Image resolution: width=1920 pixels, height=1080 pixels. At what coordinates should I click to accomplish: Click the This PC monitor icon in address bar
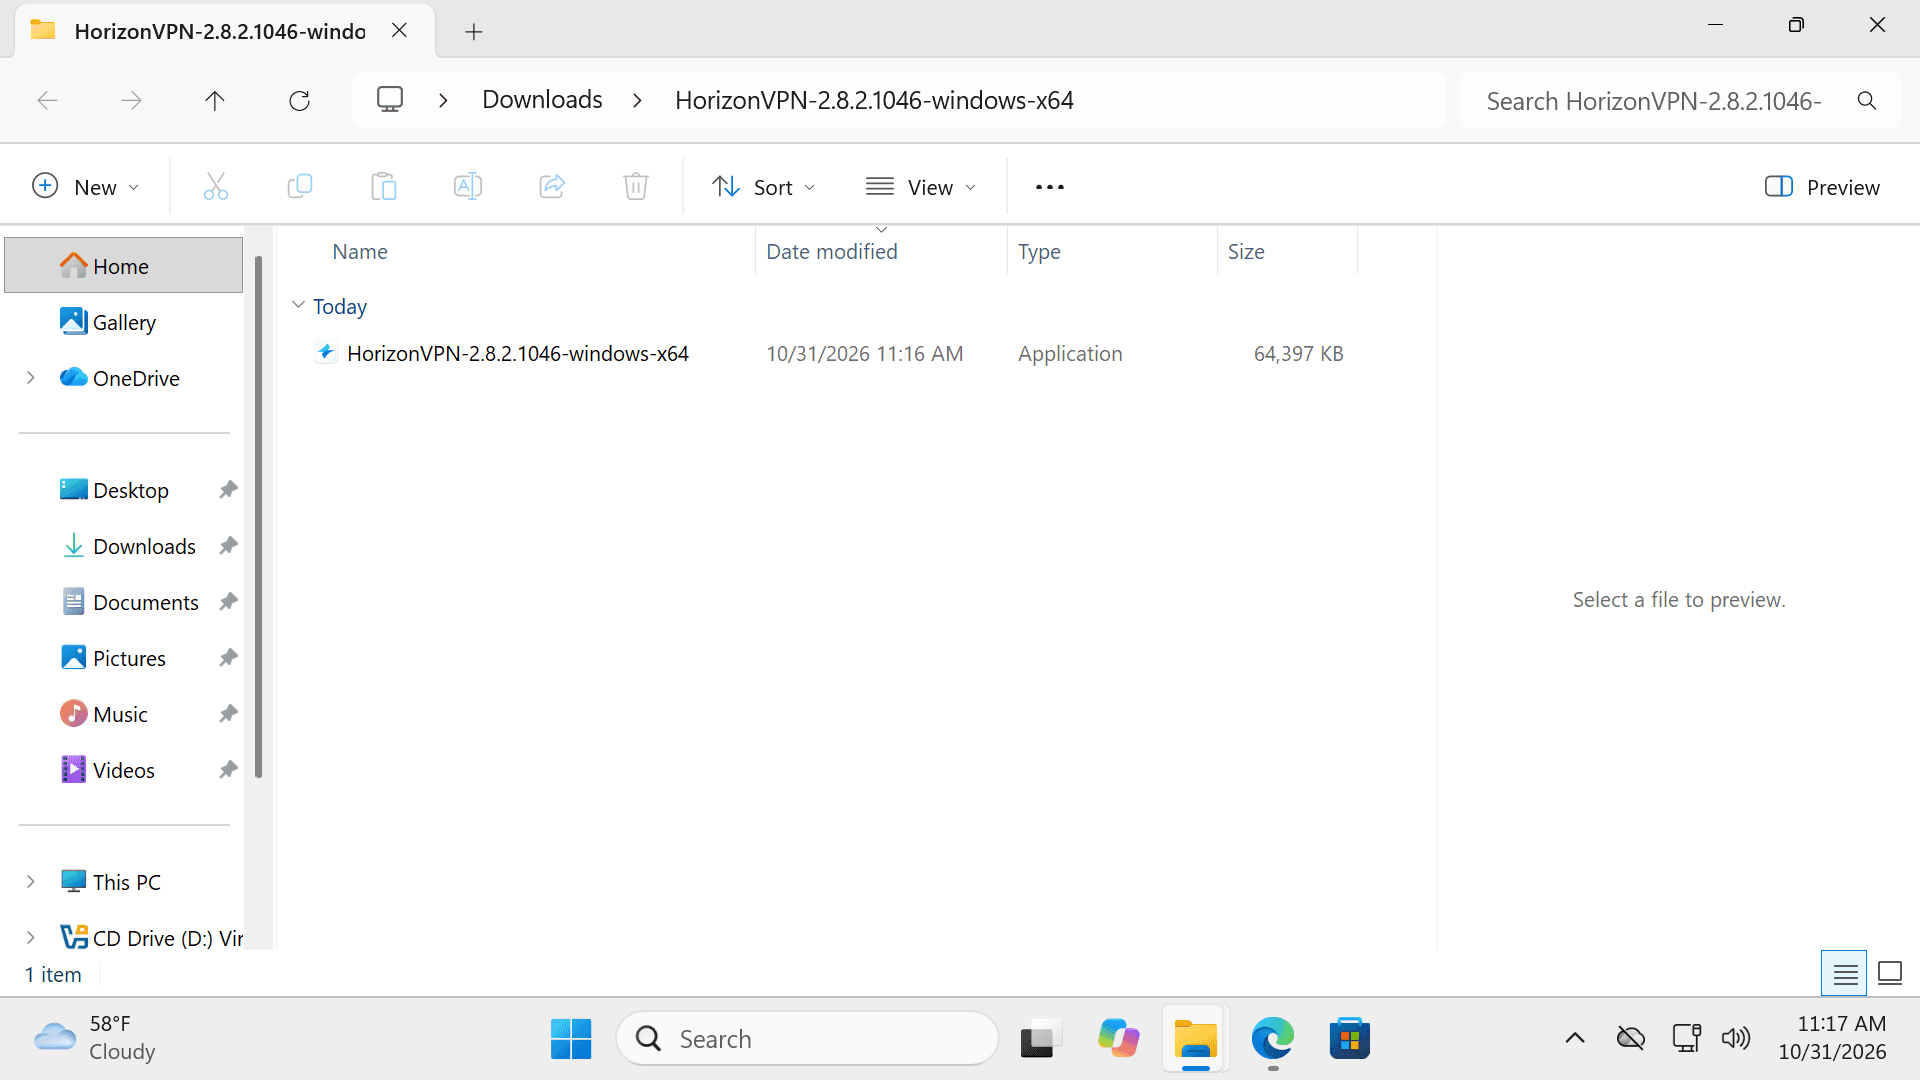tap(390, 99)
